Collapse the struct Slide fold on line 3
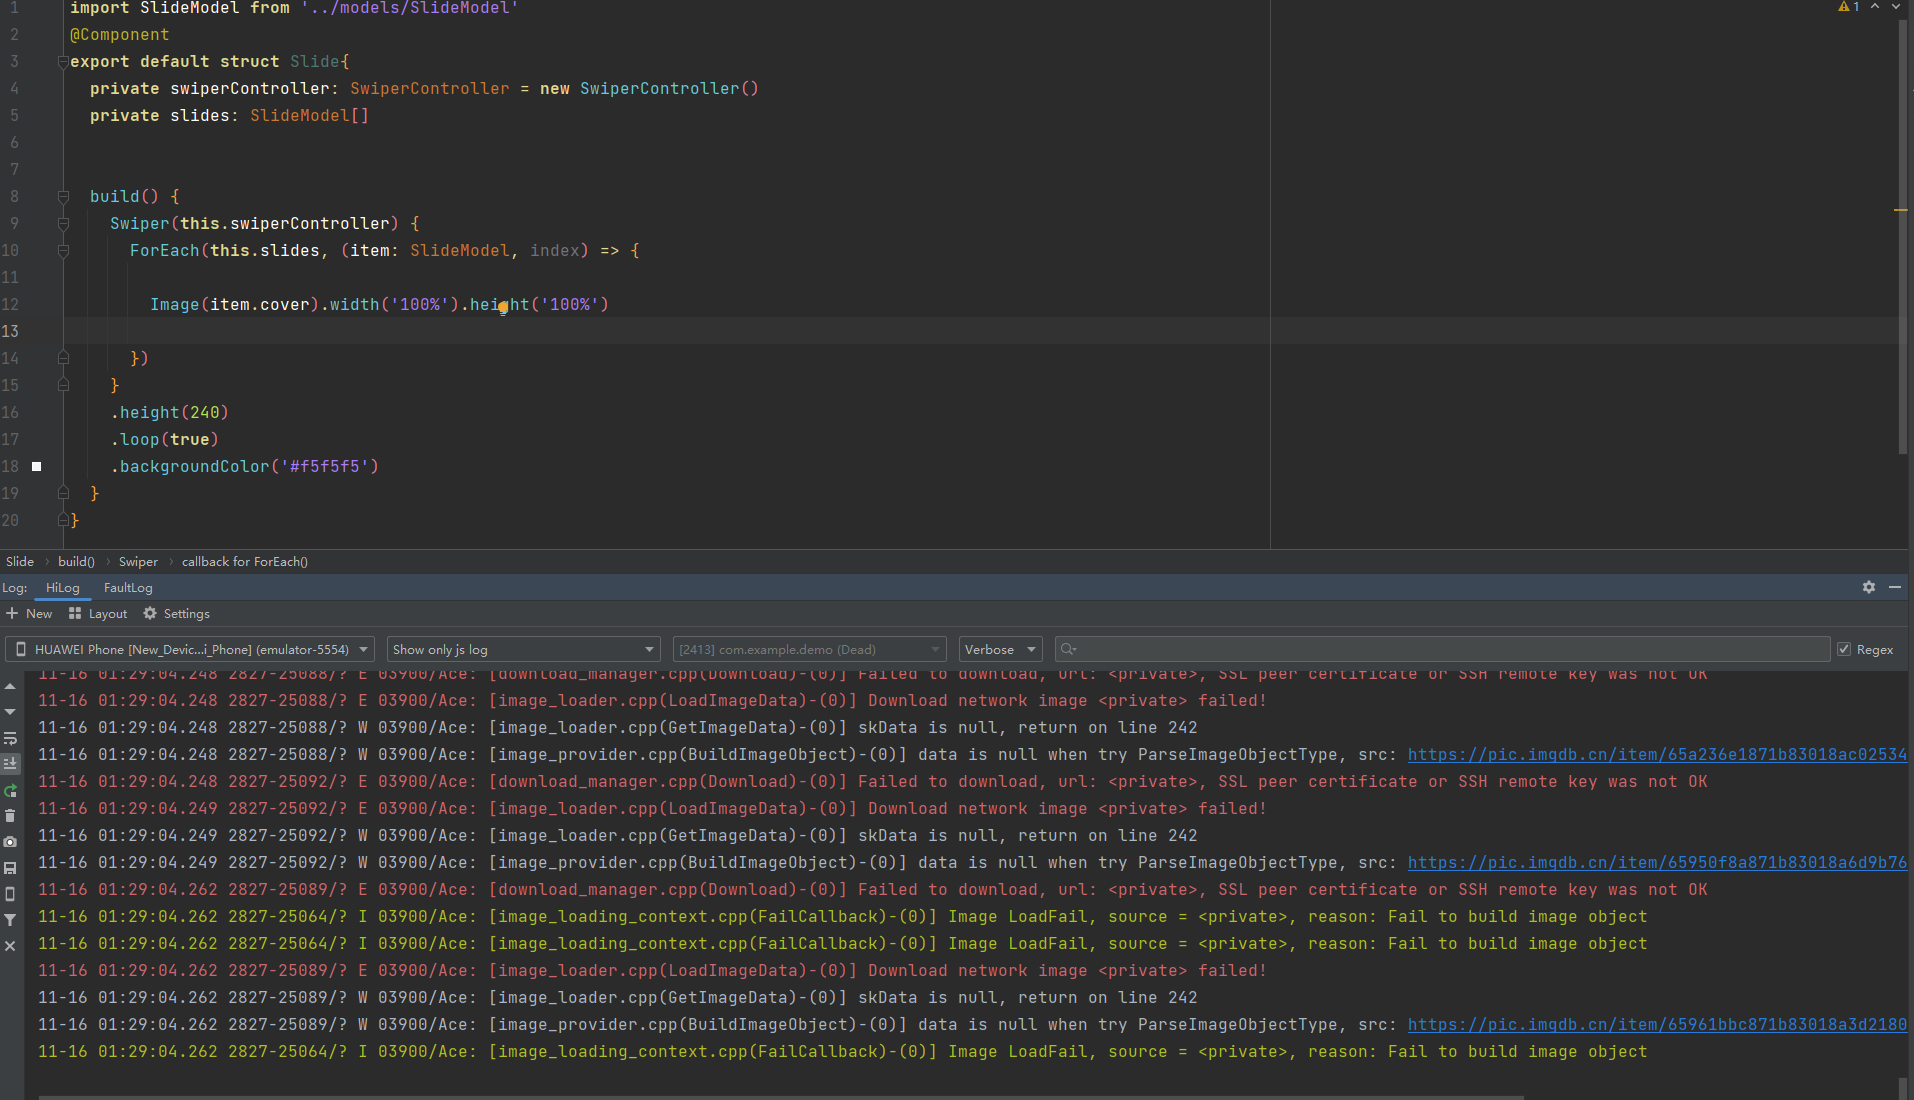This screenshot has height=1100, width=1914. tap(63, 62)
